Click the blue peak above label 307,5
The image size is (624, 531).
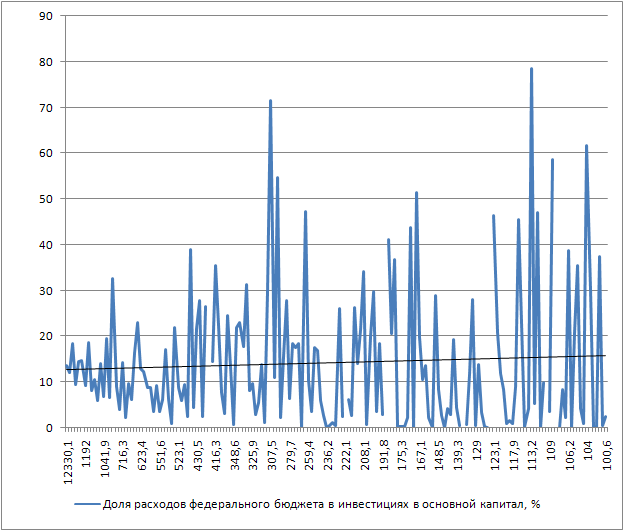270,101
